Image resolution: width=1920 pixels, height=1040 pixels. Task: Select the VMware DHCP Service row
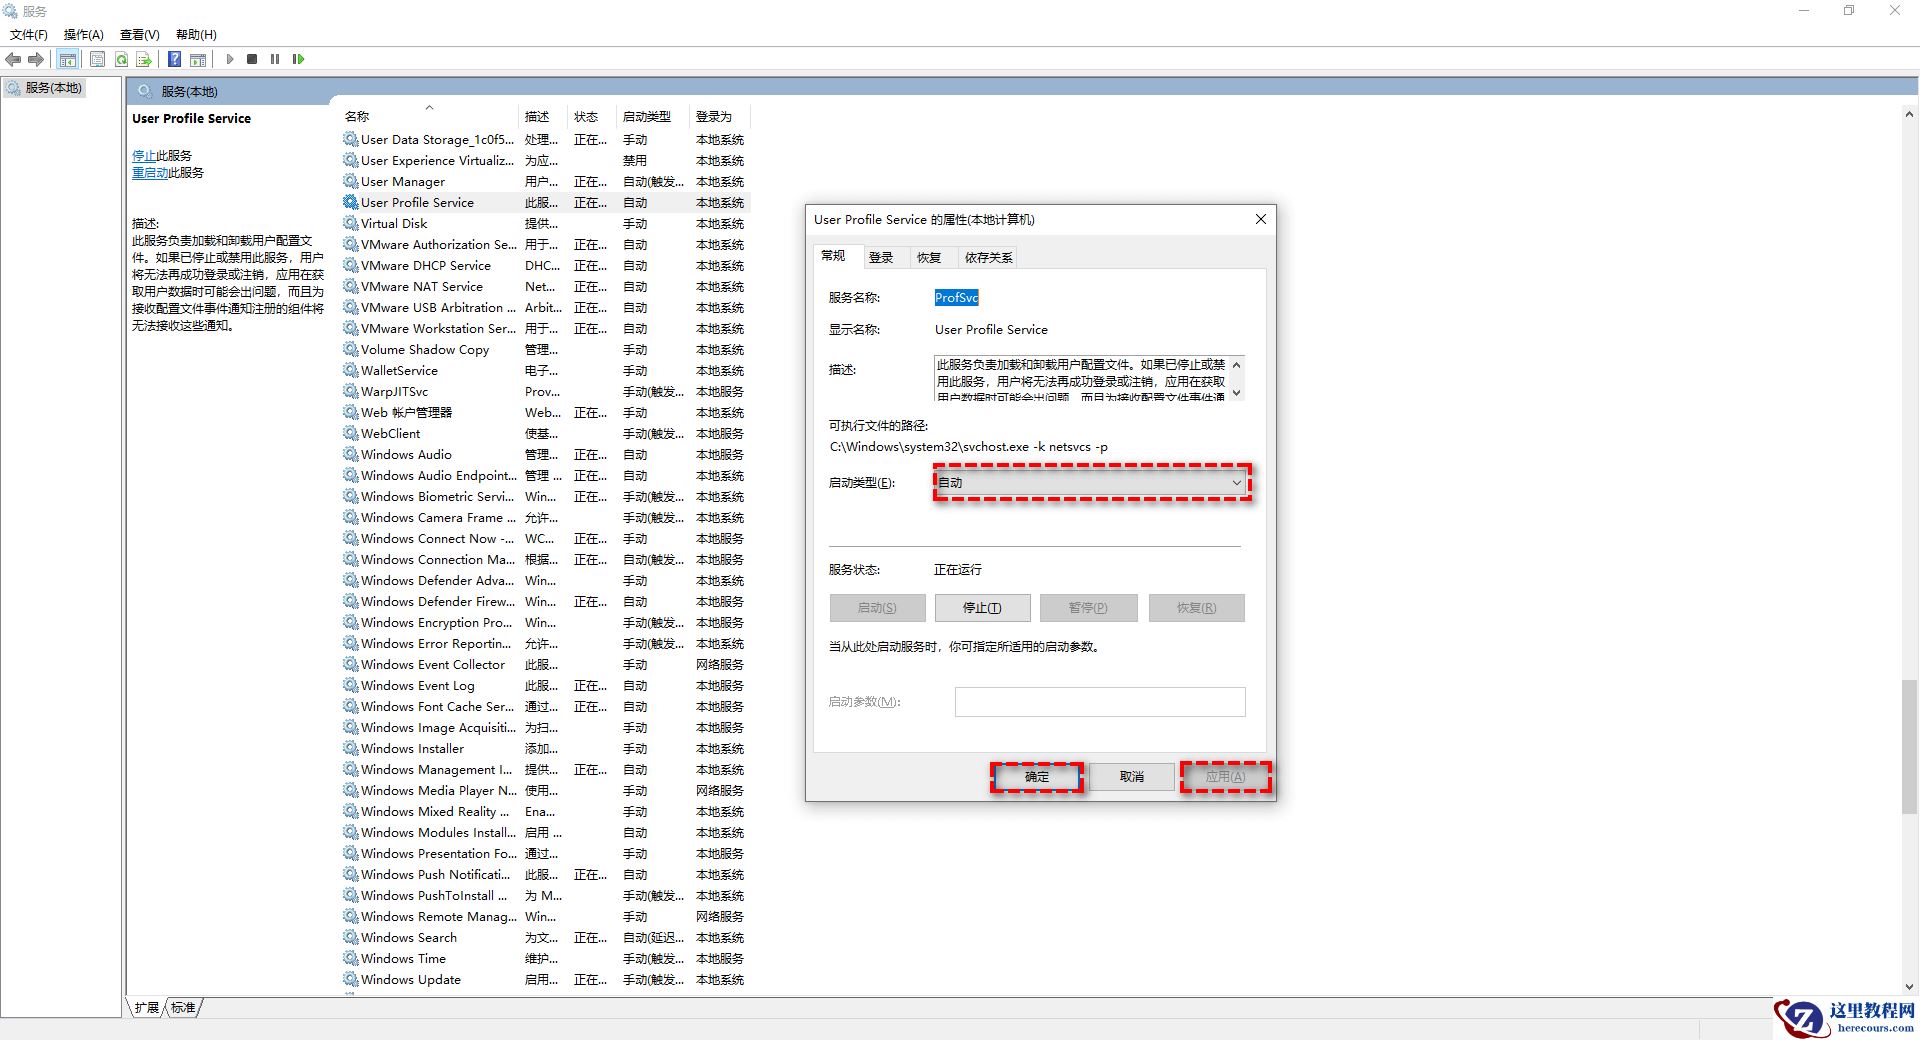(x=545, y=266)
